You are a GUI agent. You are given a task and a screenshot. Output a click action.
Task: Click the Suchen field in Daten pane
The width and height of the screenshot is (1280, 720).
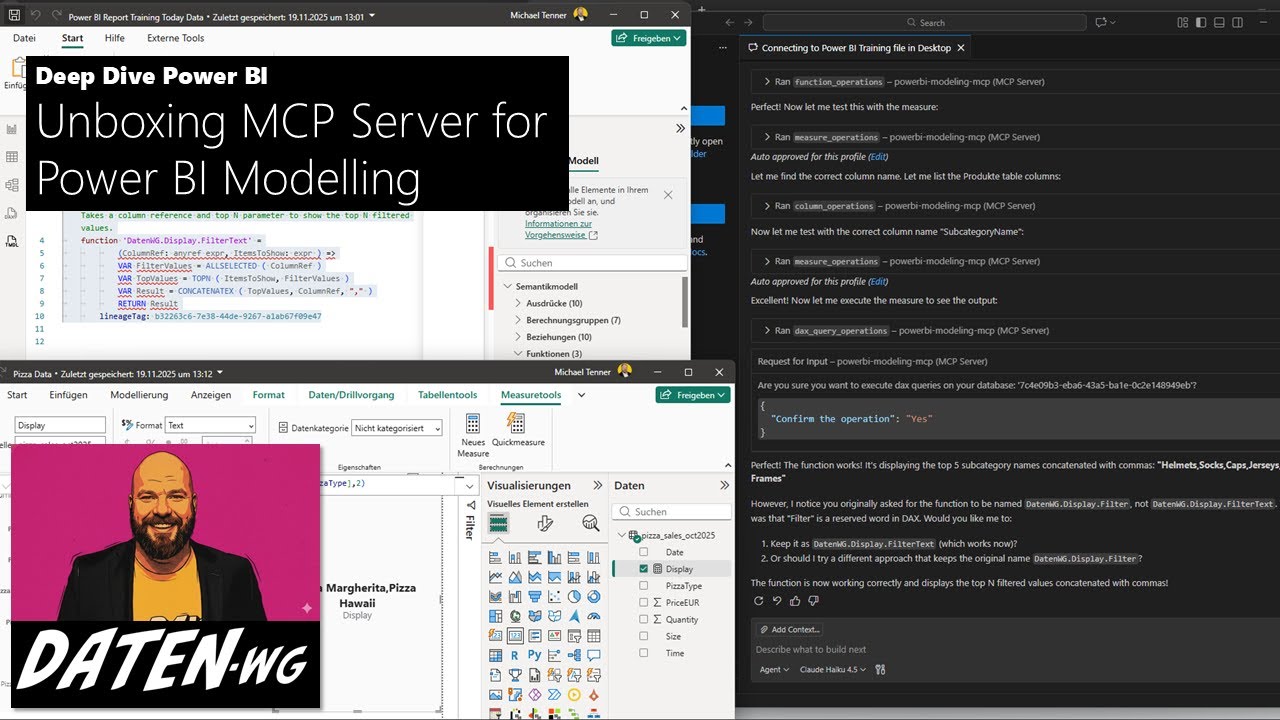pyautogui.click(x=673, y=511)
